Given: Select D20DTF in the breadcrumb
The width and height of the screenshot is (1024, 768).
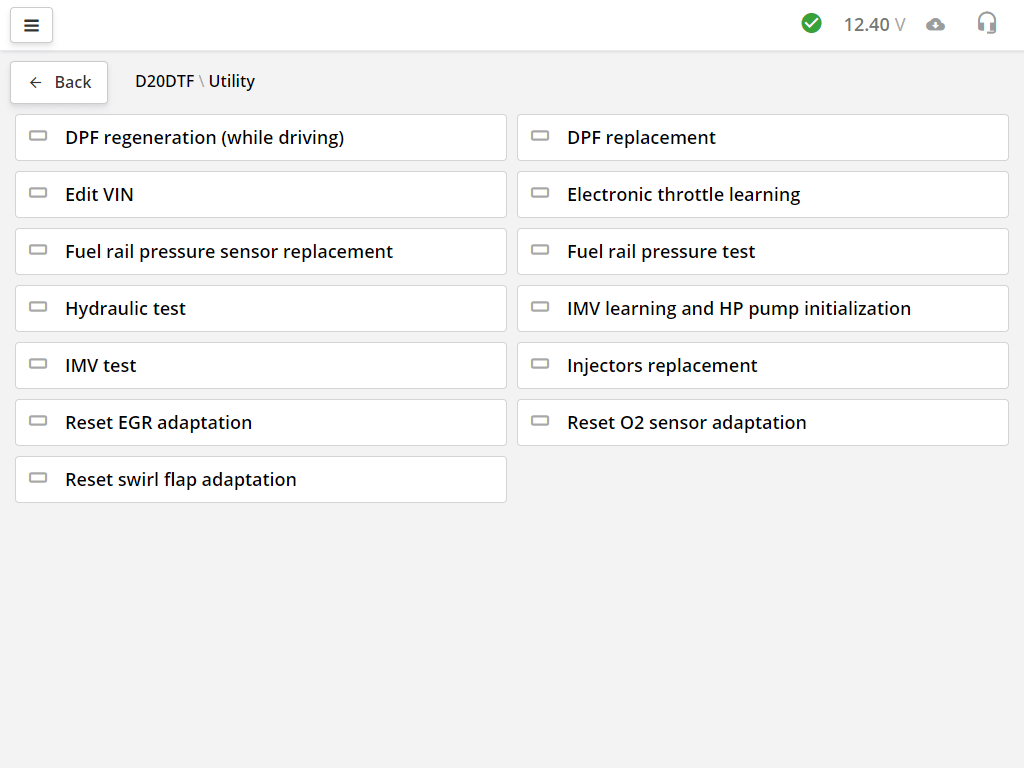Looking at the screenshot, I should 164,82.
